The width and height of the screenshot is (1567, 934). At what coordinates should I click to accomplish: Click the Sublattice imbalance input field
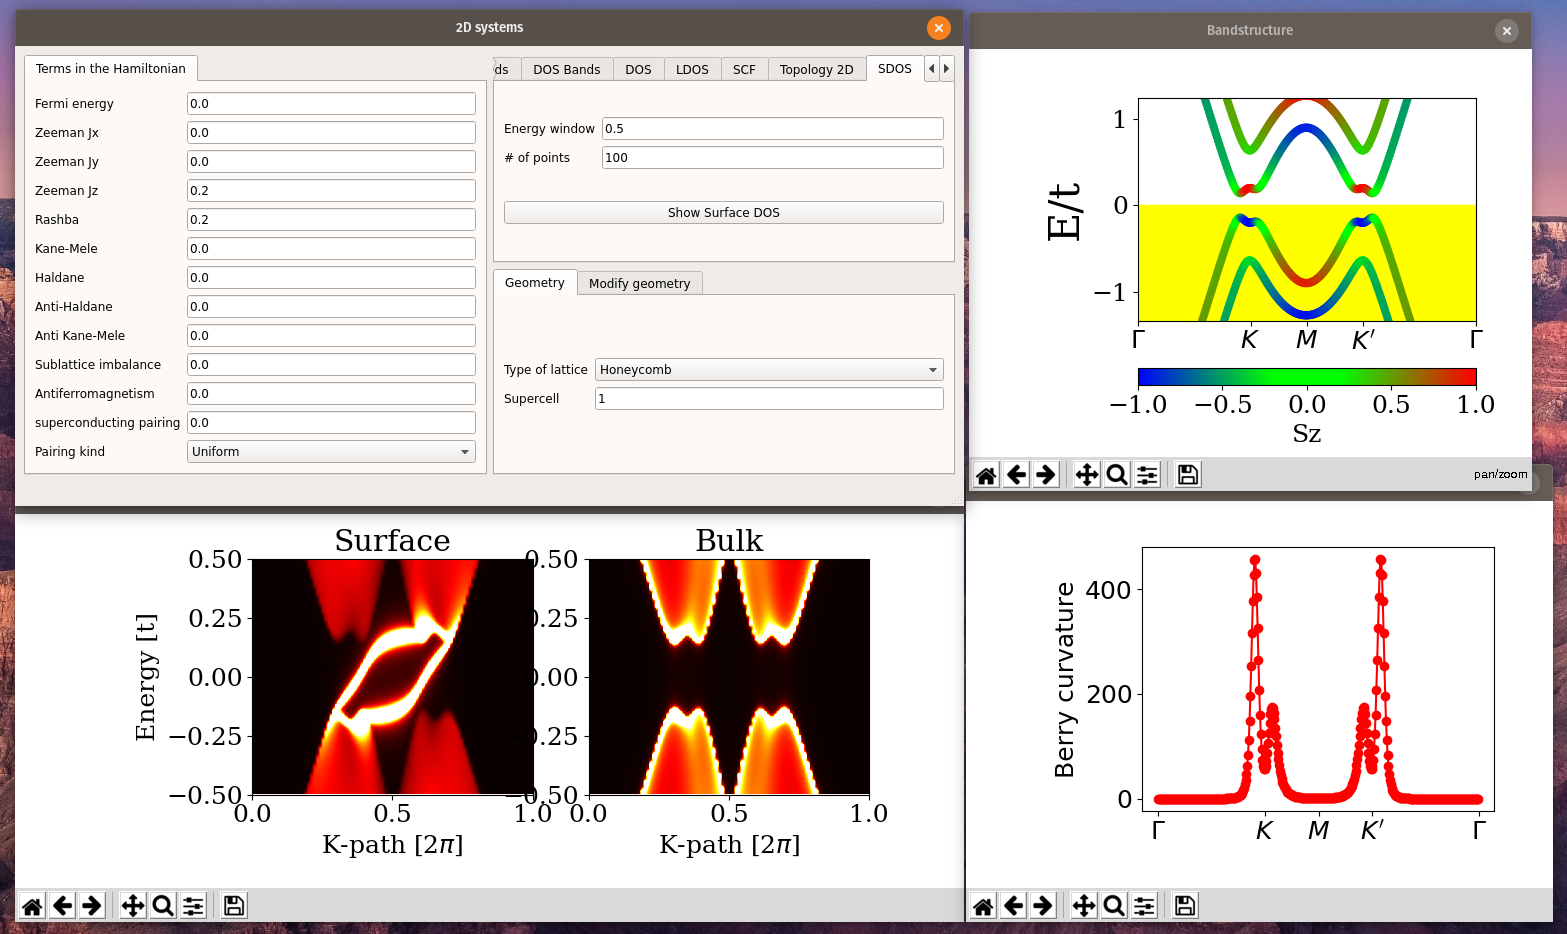331,365
